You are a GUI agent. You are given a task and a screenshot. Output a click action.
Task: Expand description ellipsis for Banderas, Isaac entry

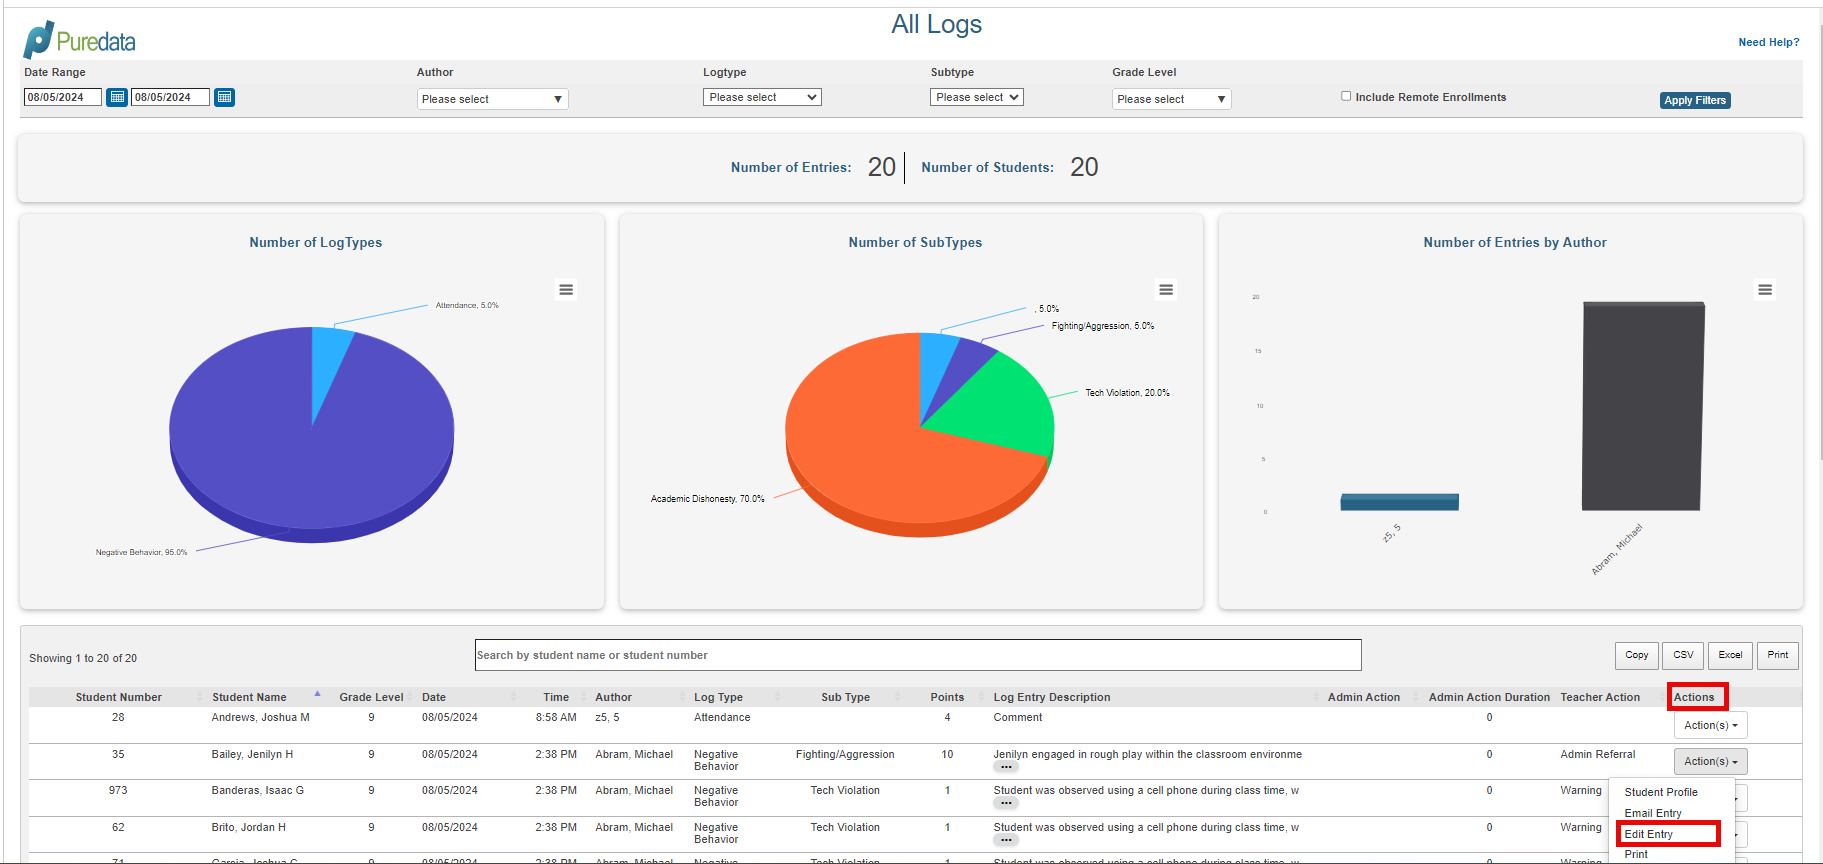[1006, 803]
